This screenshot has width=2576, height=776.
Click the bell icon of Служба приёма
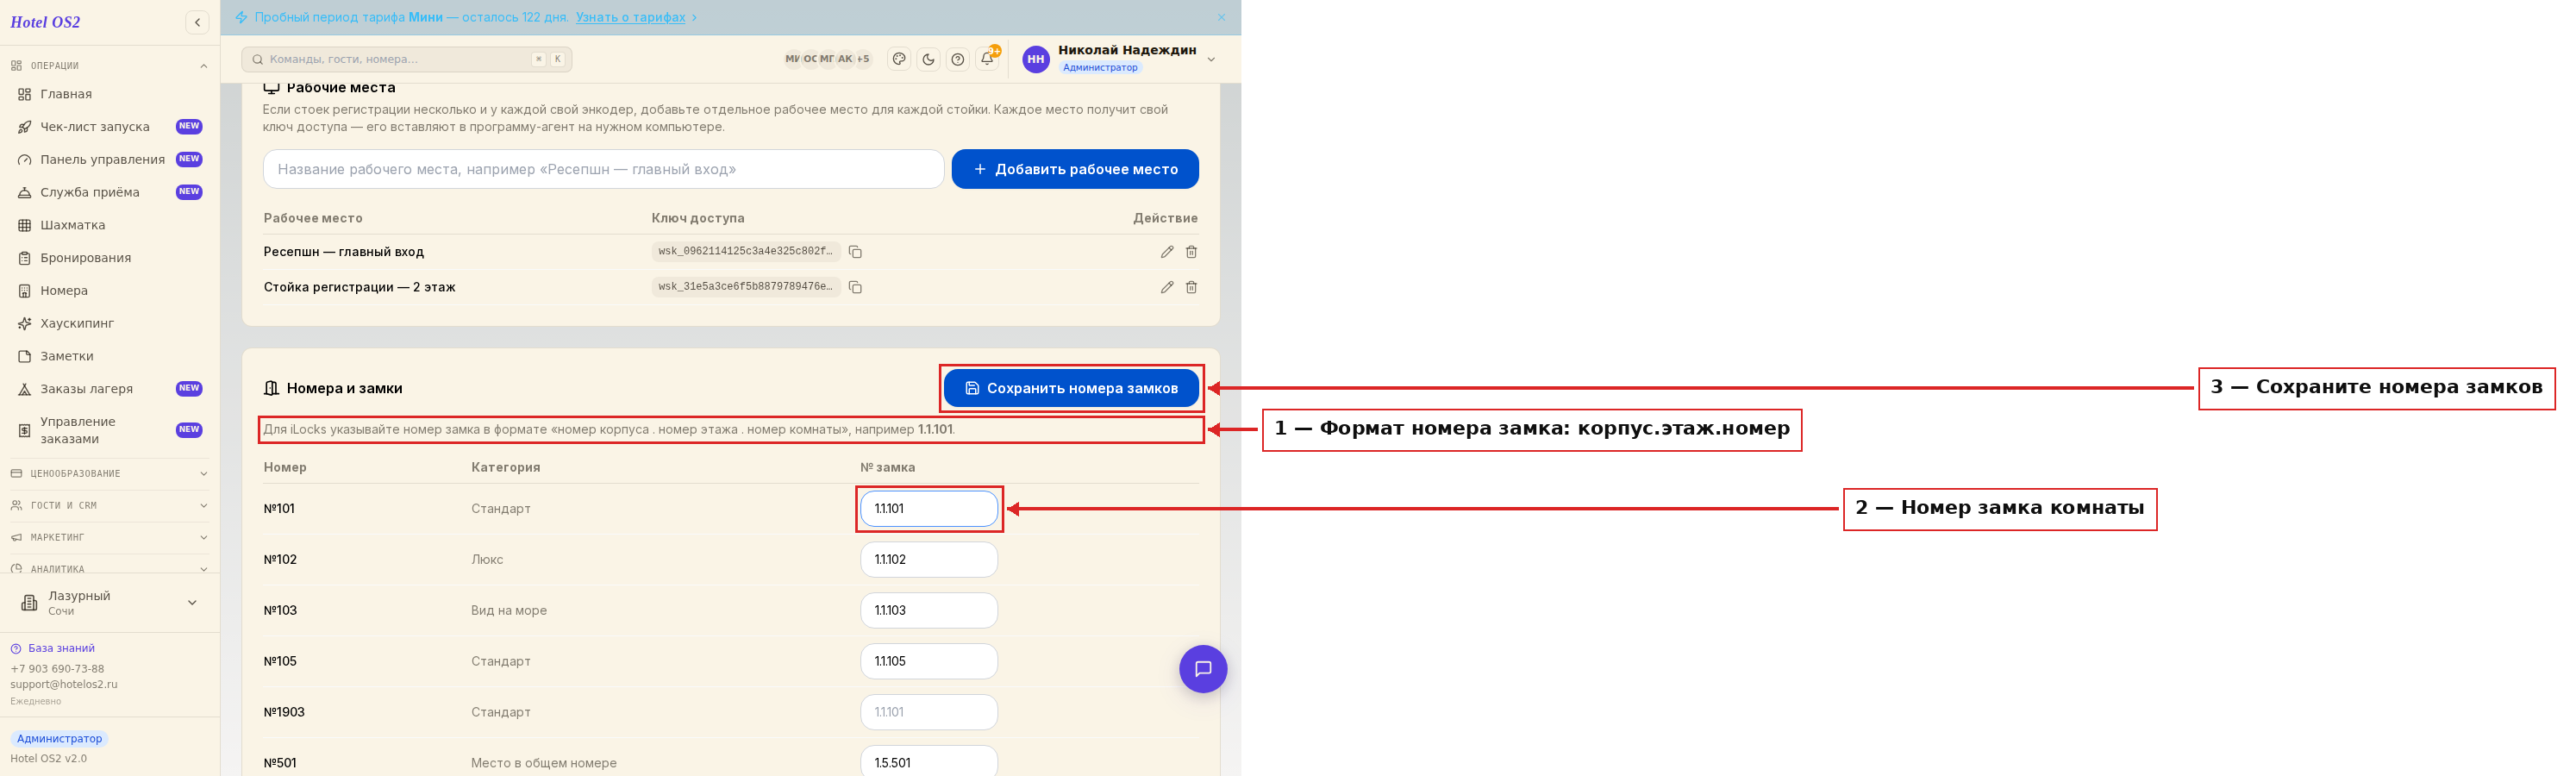25,193
